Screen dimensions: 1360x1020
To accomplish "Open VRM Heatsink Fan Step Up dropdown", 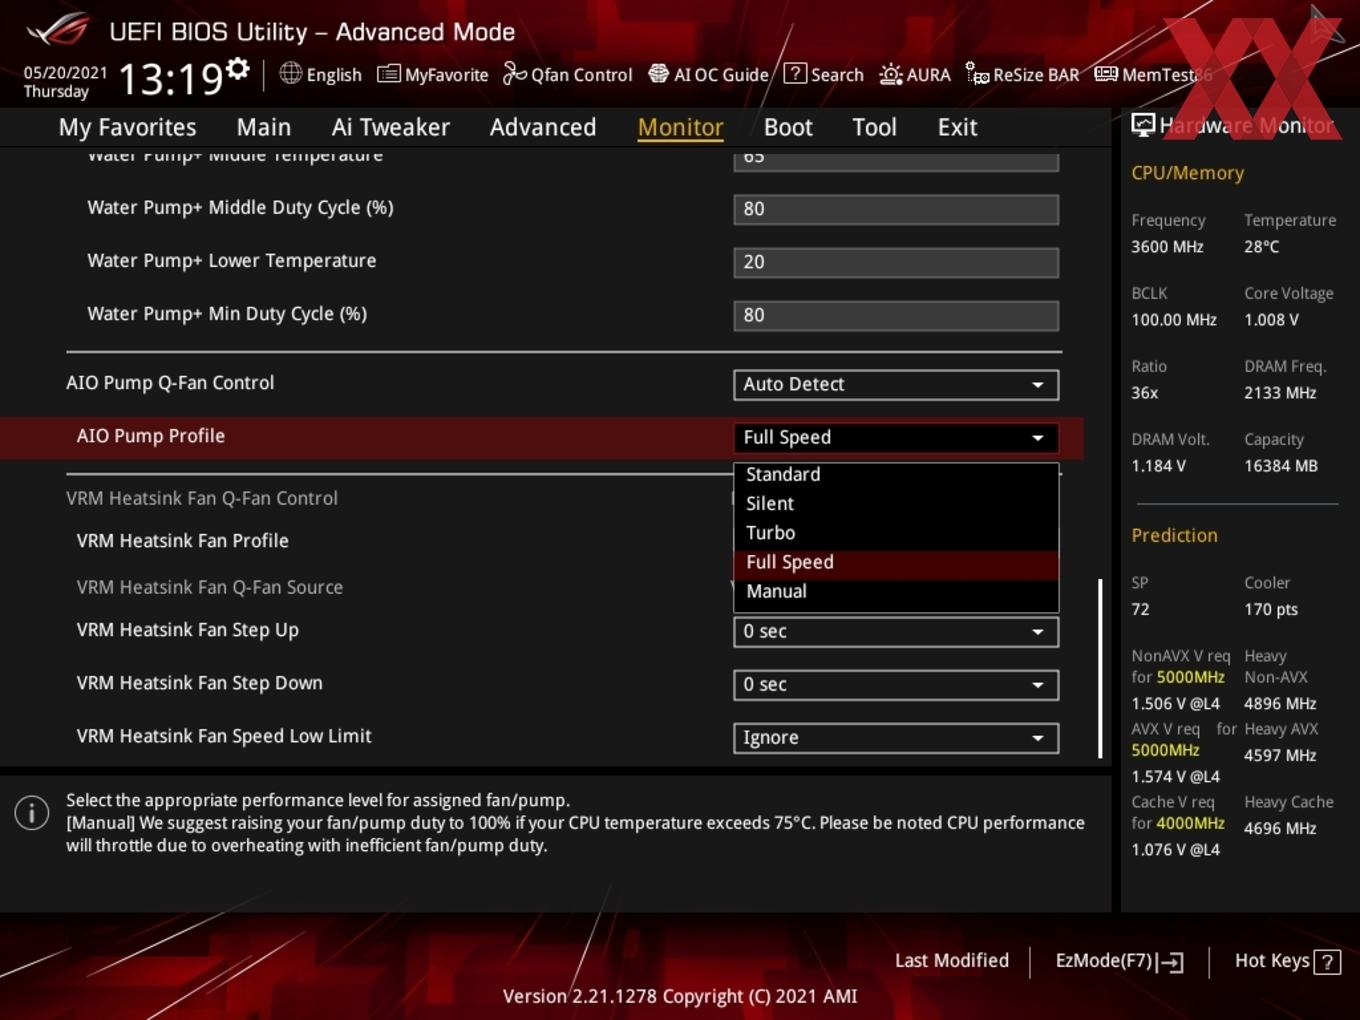I will [x=896, y=631].
